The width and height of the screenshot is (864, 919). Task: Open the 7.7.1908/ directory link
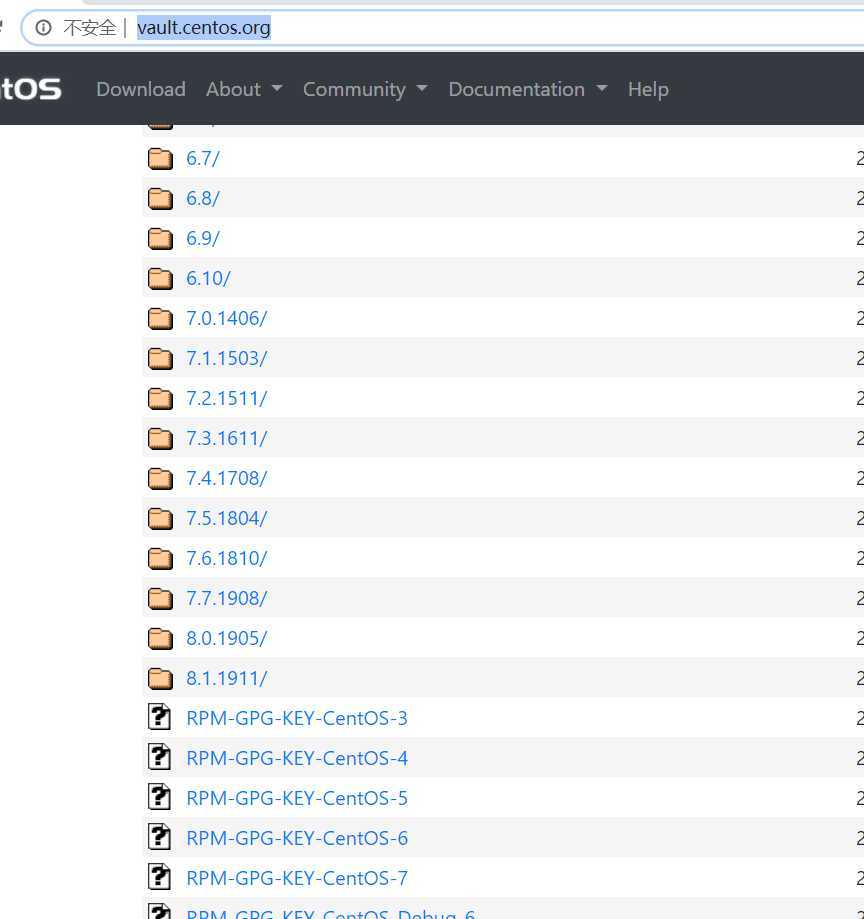(x=227, y=598)
